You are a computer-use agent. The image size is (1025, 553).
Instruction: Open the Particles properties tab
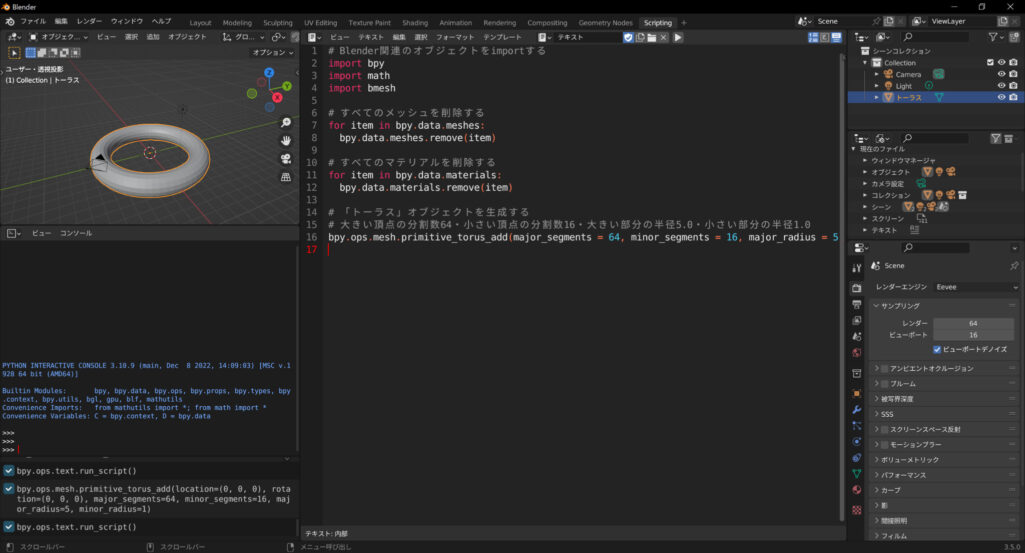point(857,426)
